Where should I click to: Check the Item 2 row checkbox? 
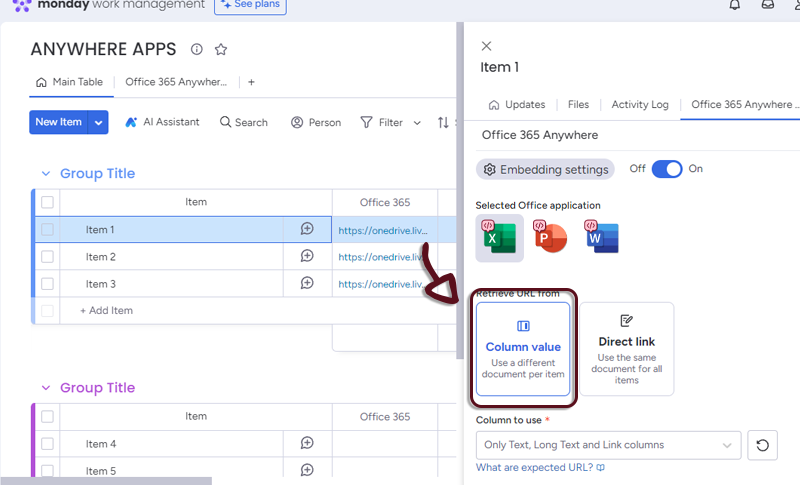coord(47,257)
